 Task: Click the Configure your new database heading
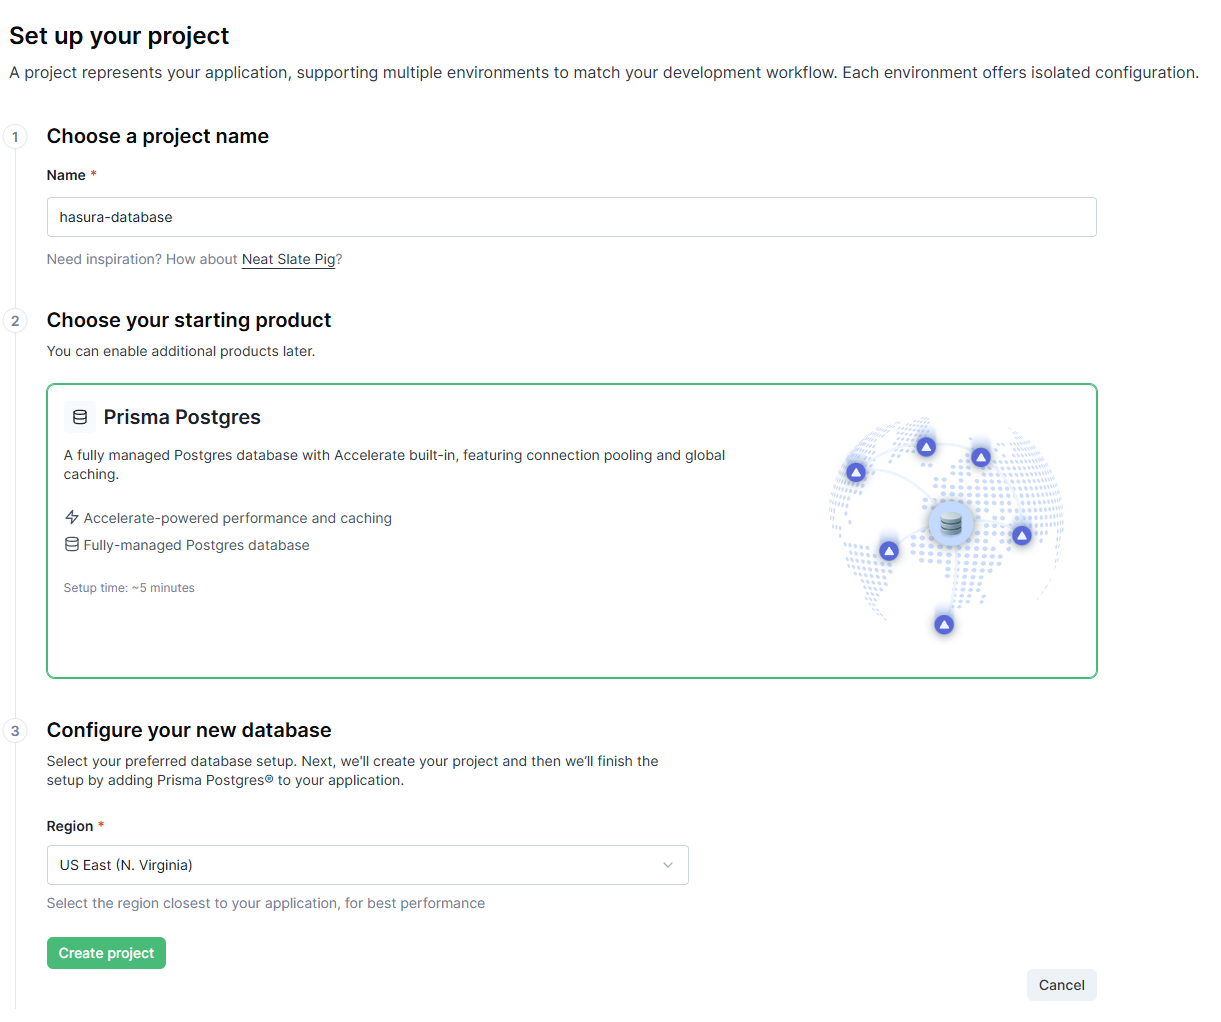pos(189,730)
